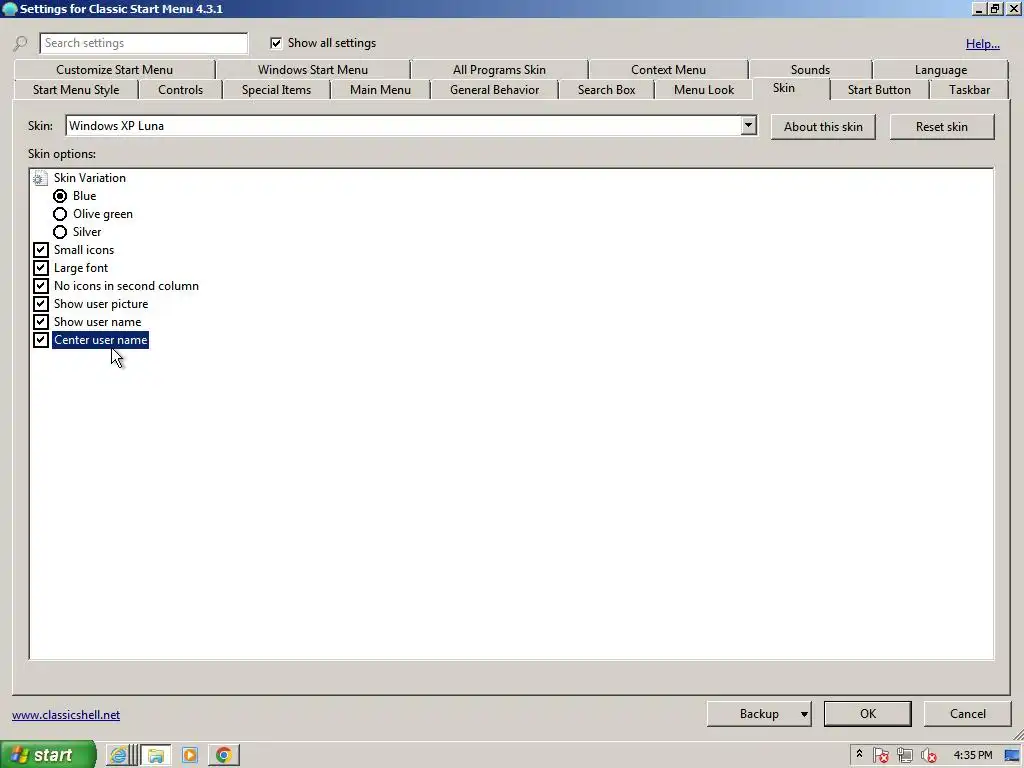Toggle No icons in second column
1024x768 pixels.
40,286
